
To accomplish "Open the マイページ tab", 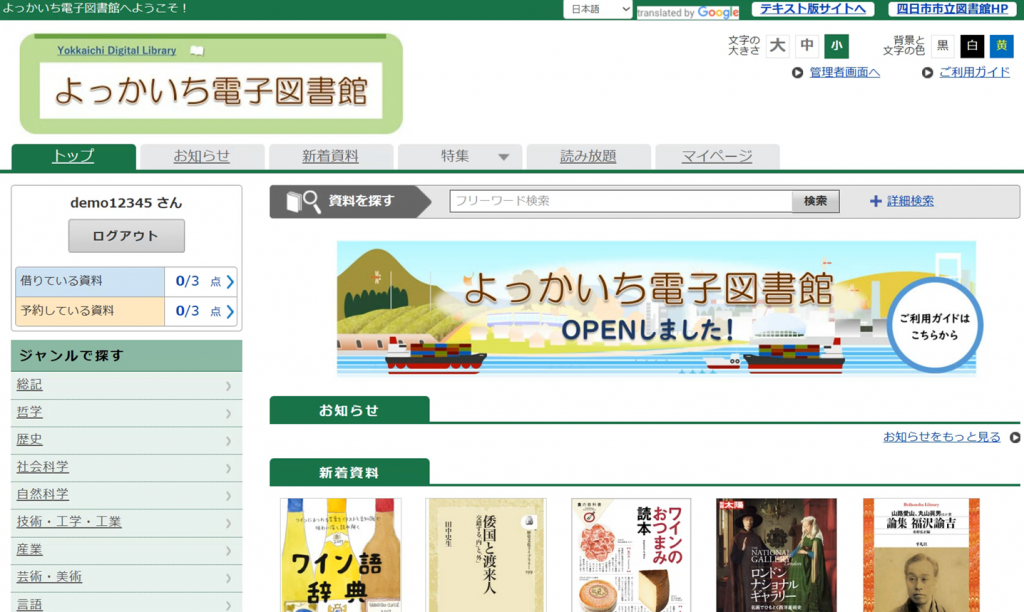I will [x=716, y=157].
